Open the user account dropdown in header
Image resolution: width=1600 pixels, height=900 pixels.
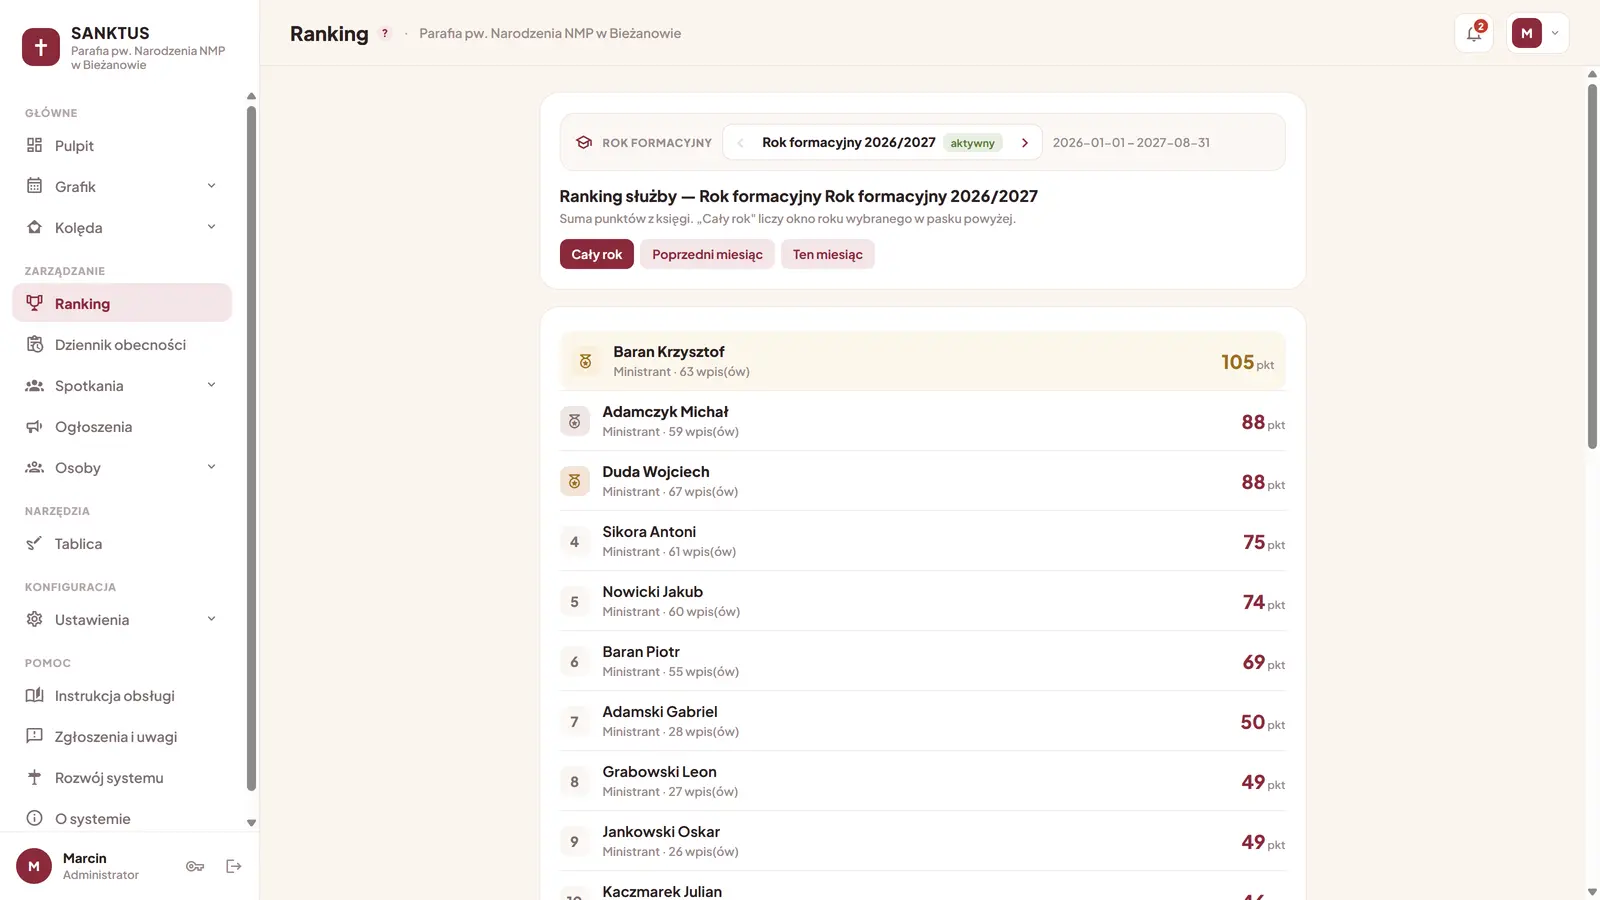[x=1538, y=33]
